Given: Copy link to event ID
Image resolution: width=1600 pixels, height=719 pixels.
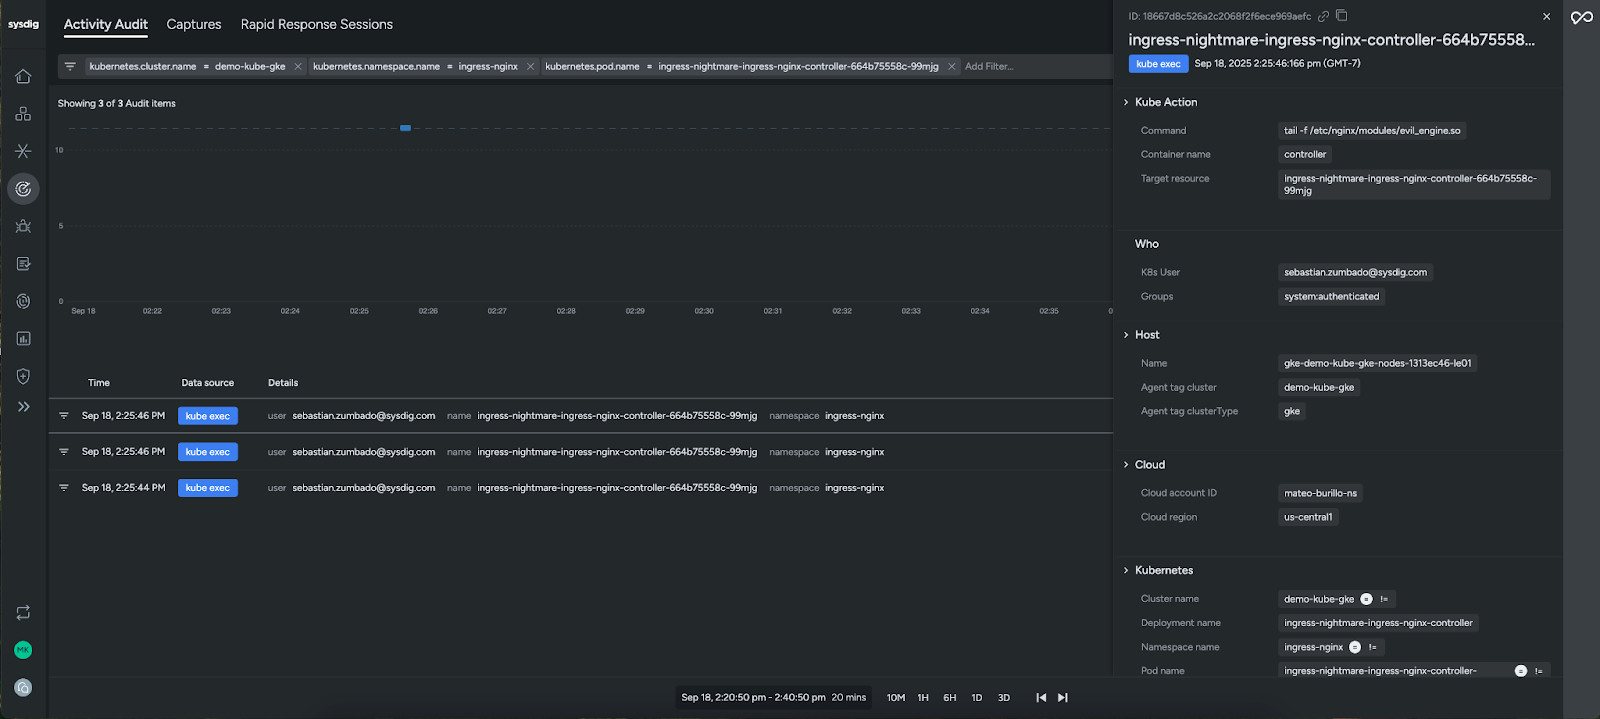Looking at the screenshot, I should coord(1323,16).
